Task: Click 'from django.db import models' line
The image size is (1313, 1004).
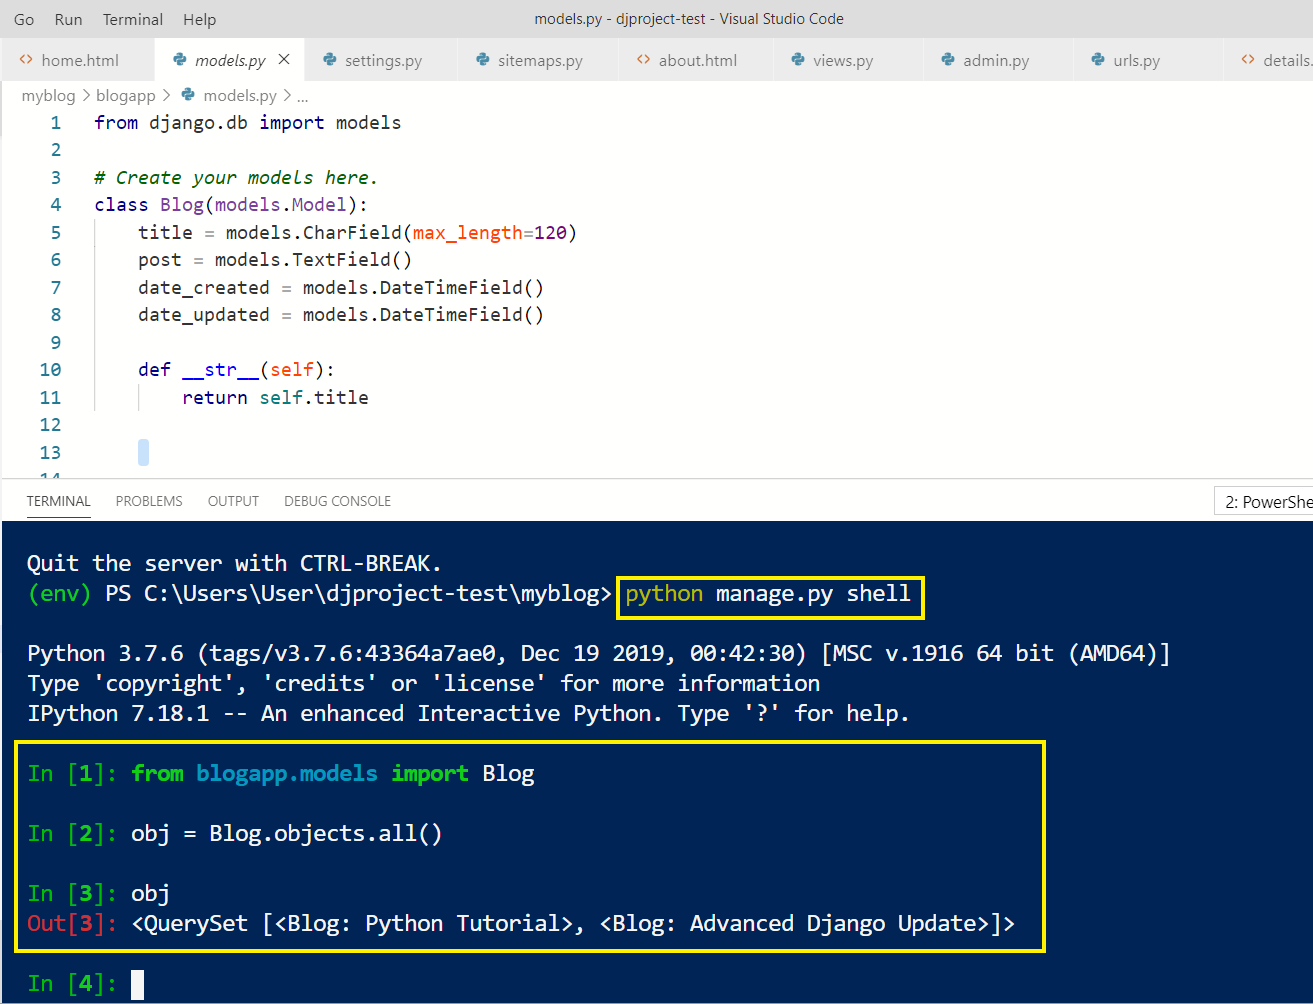Action: click(x=247, y=123)
